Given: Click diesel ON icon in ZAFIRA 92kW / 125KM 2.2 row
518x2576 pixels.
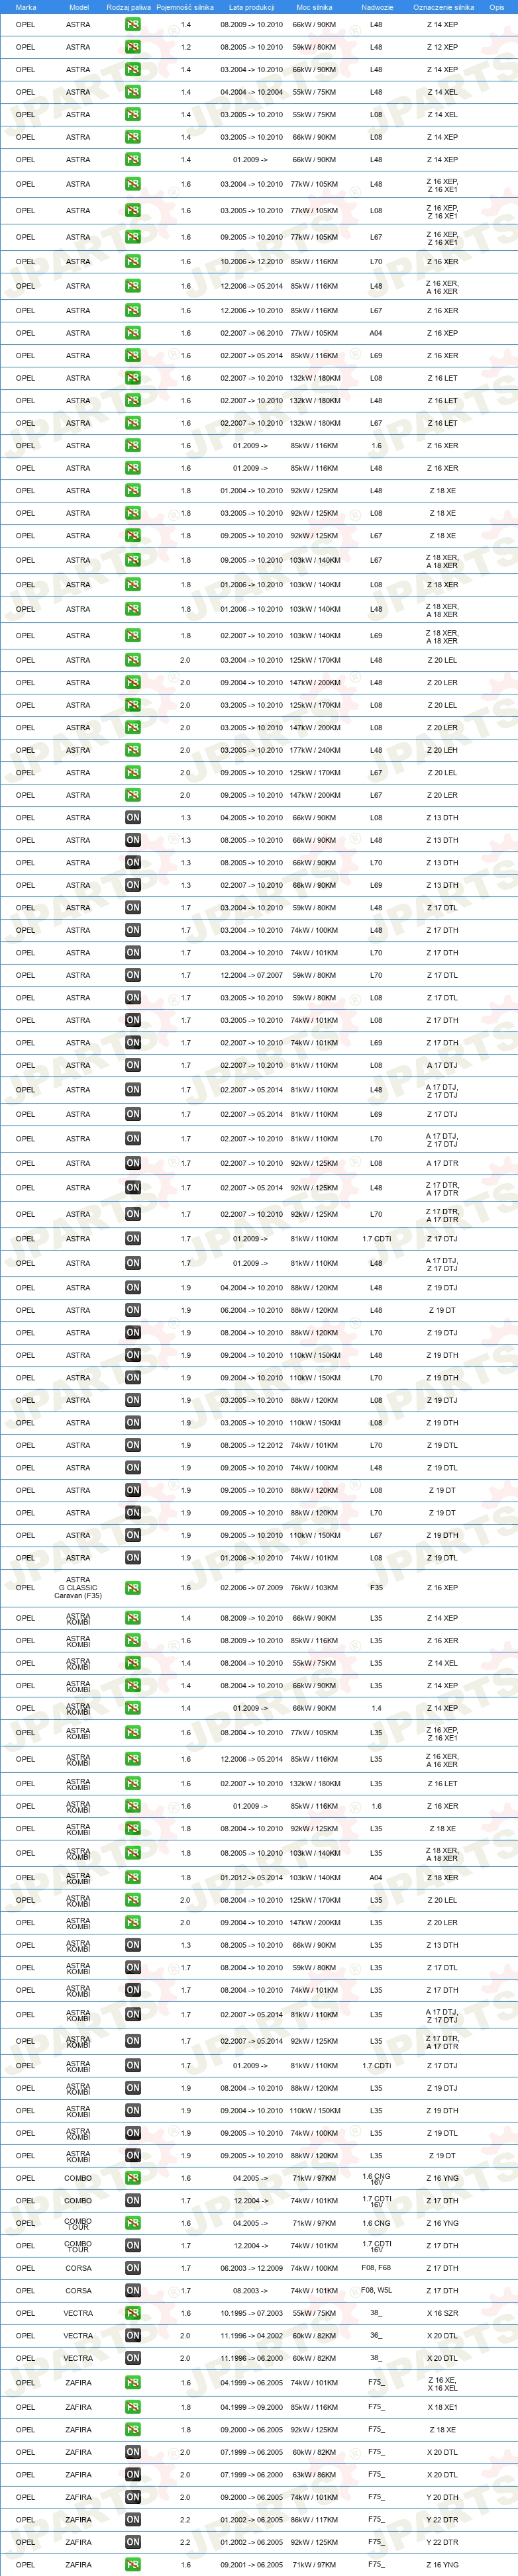Looking at the screenshot, I should (132, 2542).
